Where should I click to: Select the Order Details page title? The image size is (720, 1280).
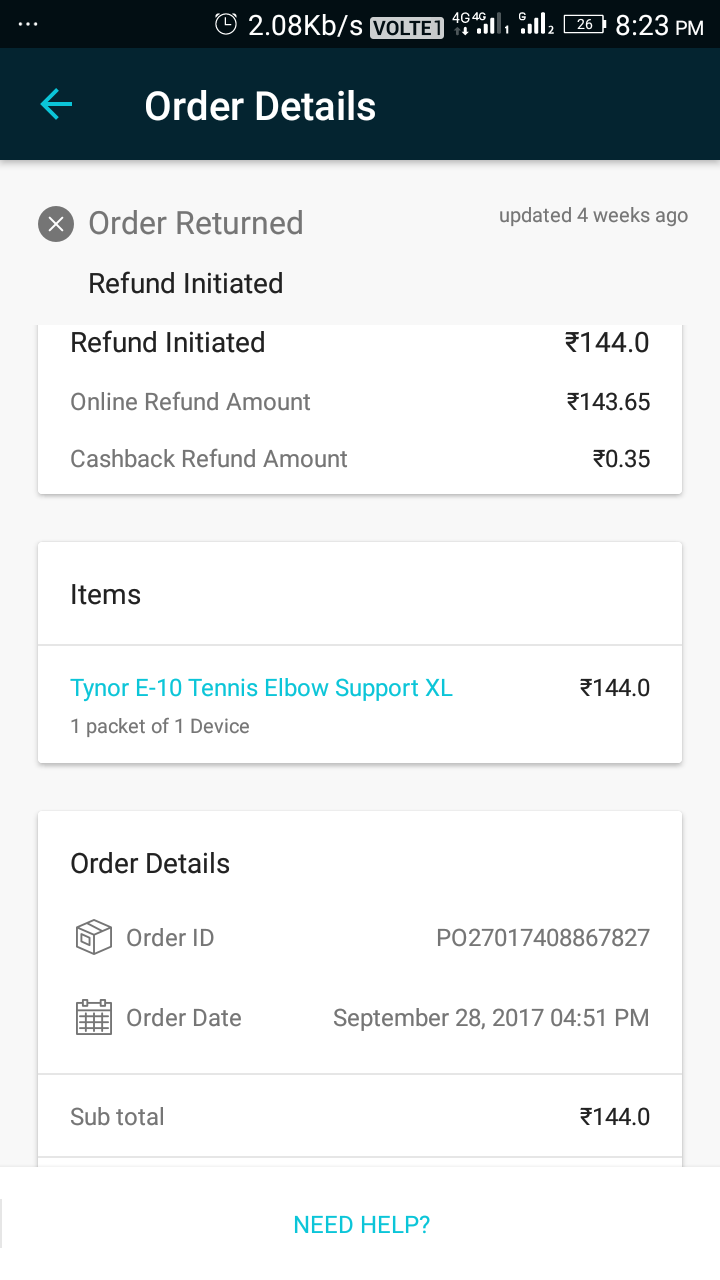point(260,106)
